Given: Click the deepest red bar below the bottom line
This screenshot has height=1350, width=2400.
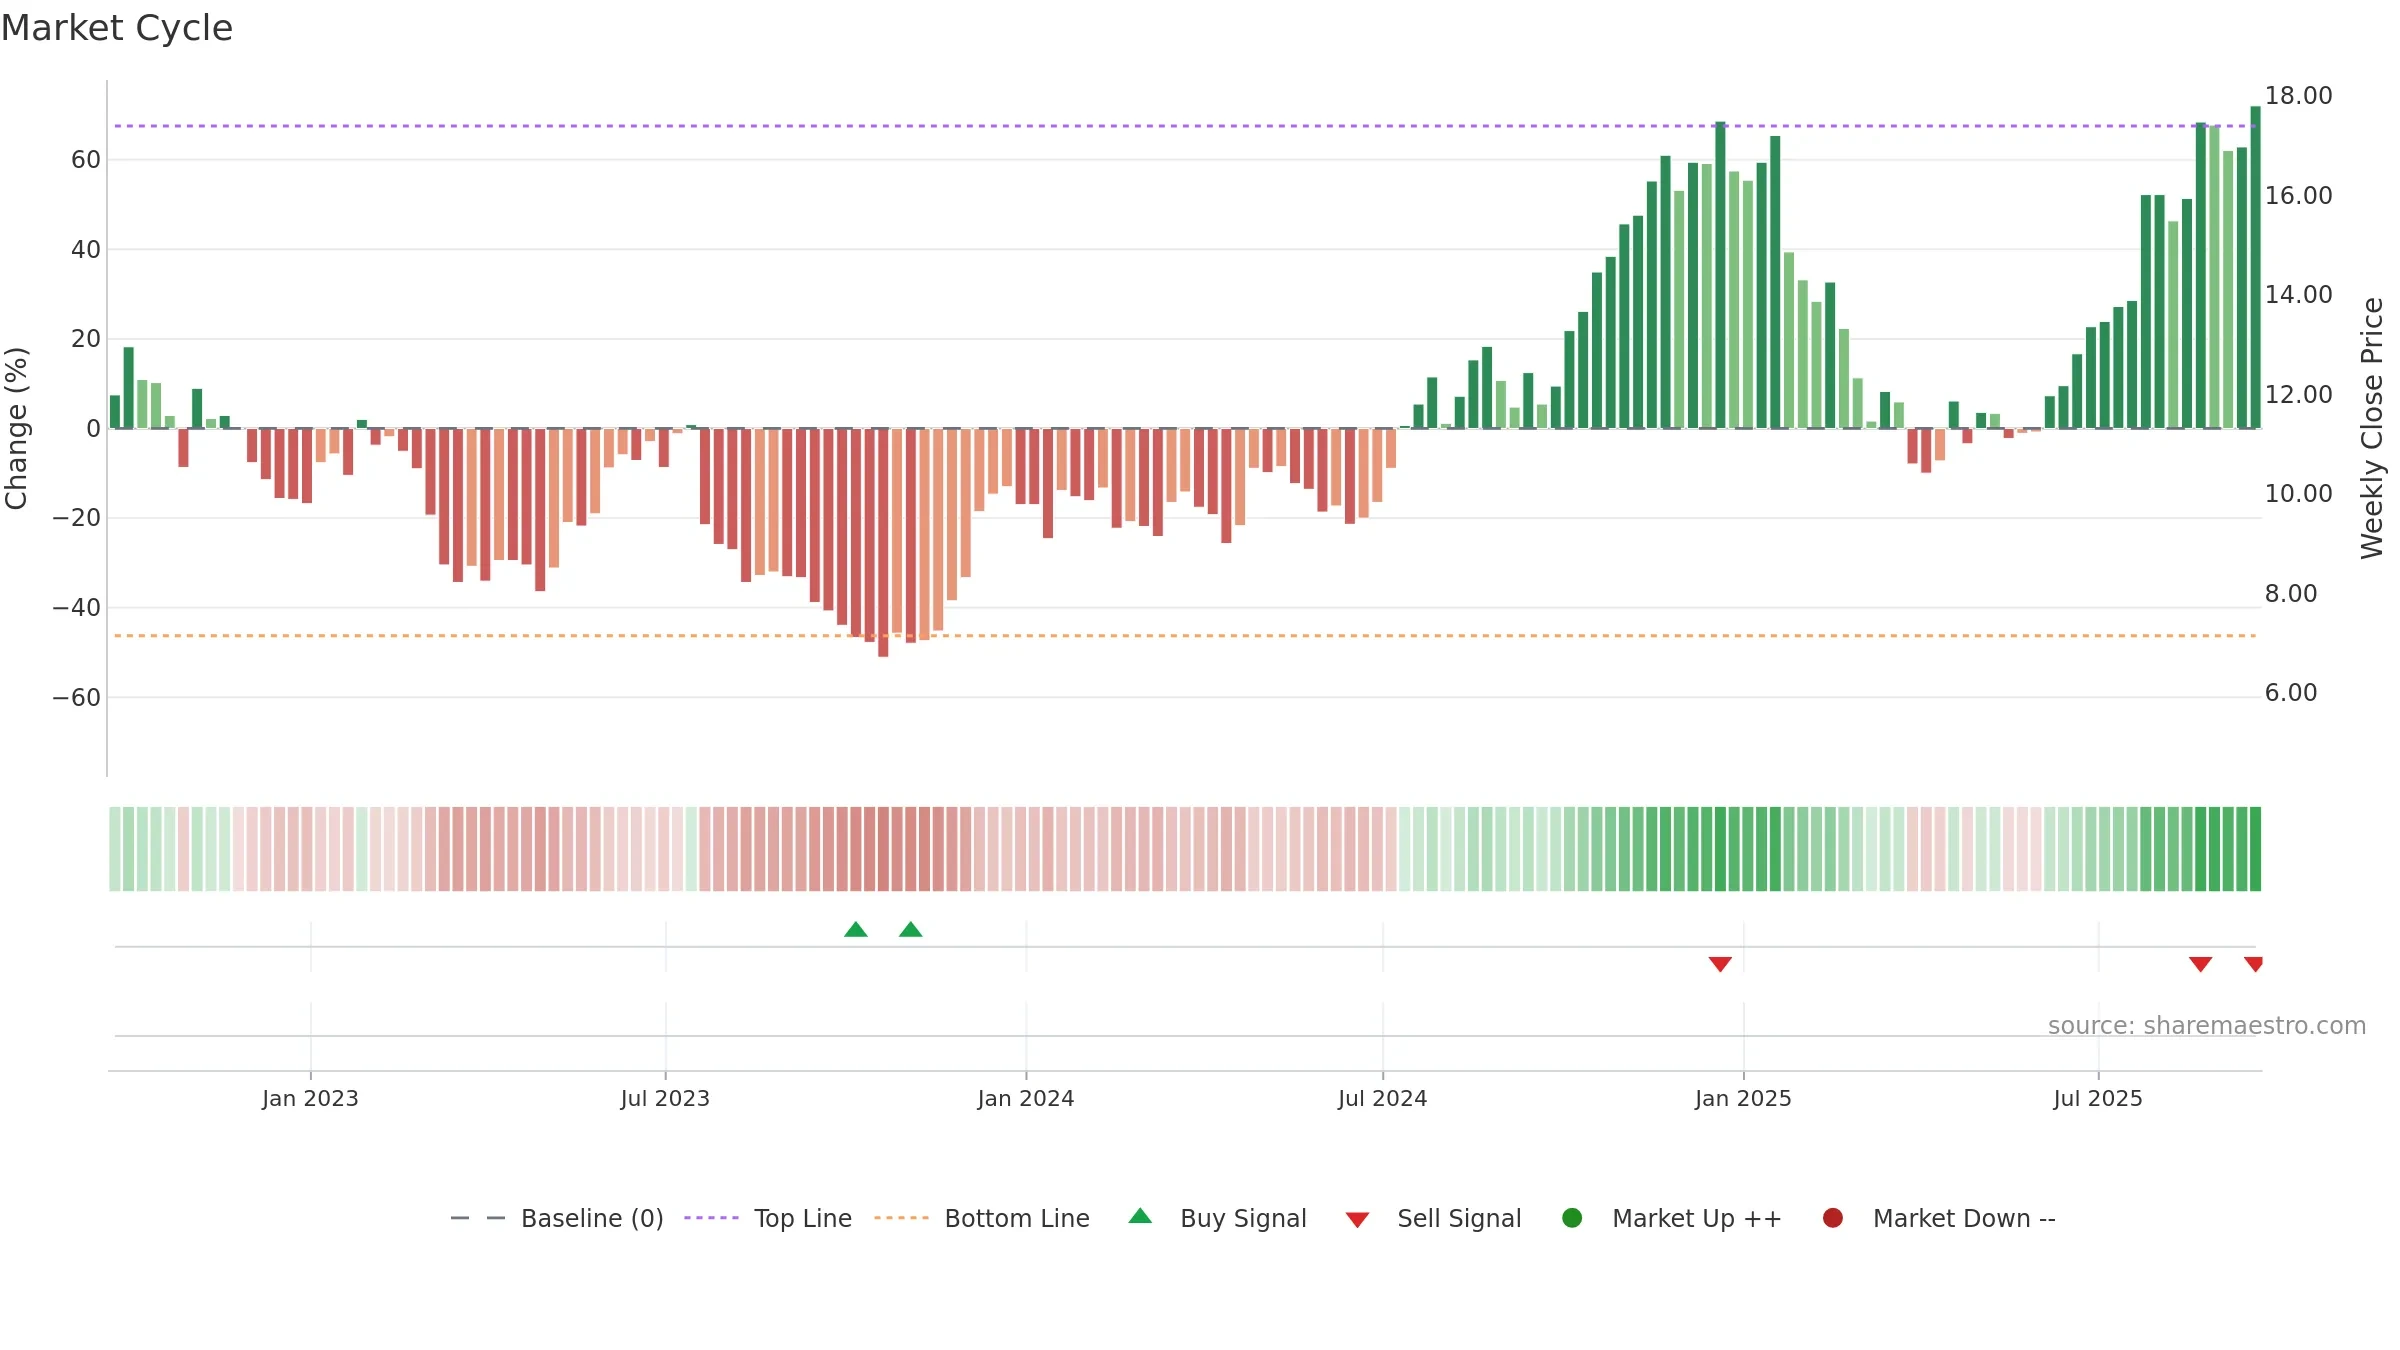Looking at the screenshot, I should [883, 542].
